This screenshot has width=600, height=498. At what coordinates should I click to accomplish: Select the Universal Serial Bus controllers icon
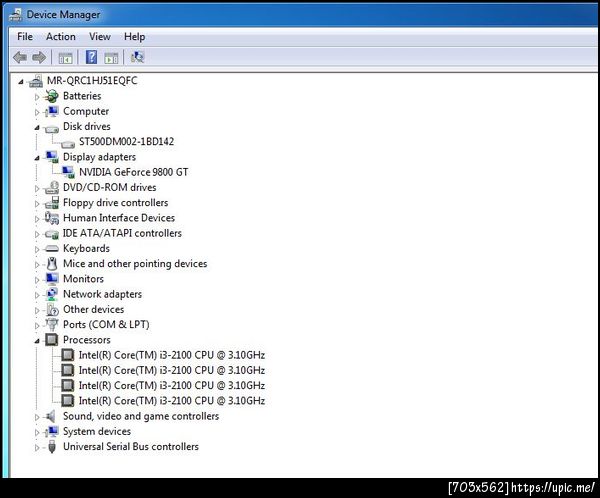point(52,447)
